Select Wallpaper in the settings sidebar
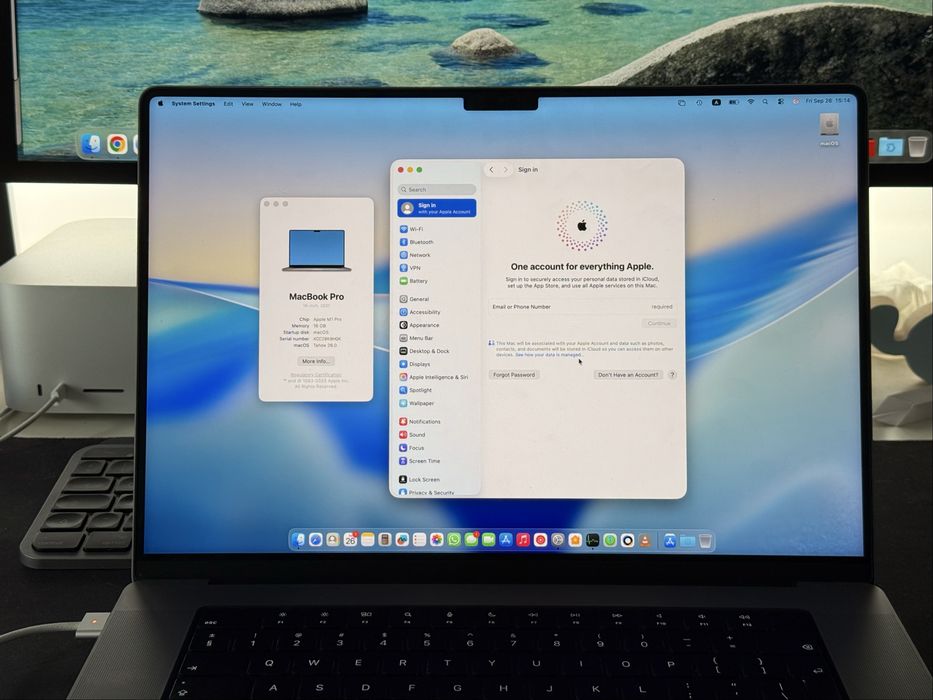The height and width of the screenshot is (700, 933). click(436, 404)
